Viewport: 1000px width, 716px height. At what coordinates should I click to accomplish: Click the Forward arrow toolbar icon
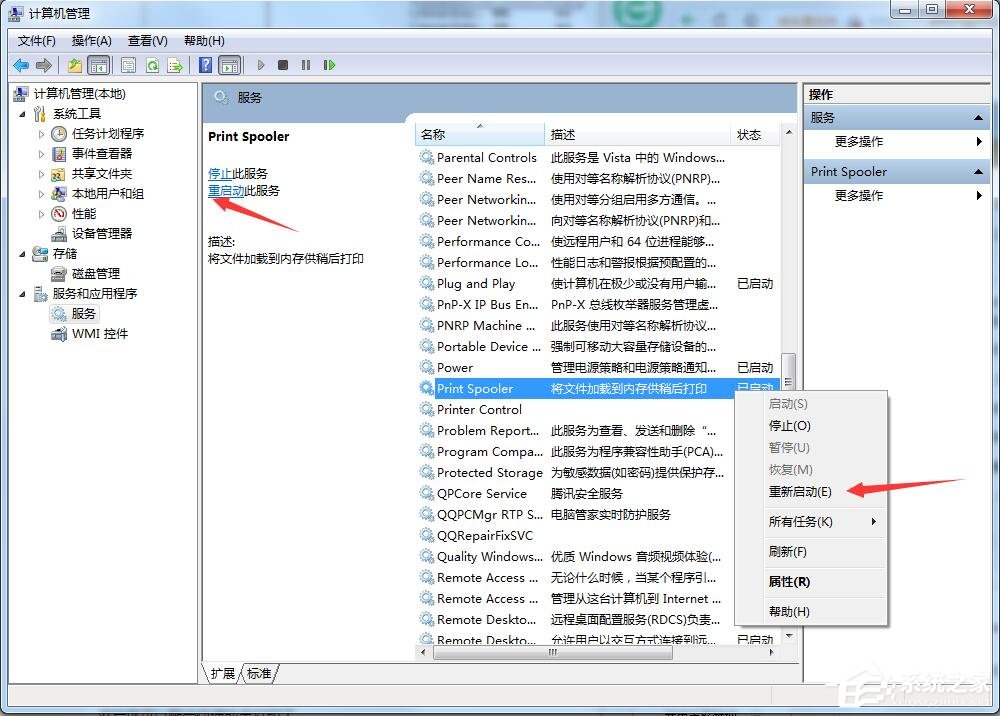pyautogui.click(x=44, y=65)
